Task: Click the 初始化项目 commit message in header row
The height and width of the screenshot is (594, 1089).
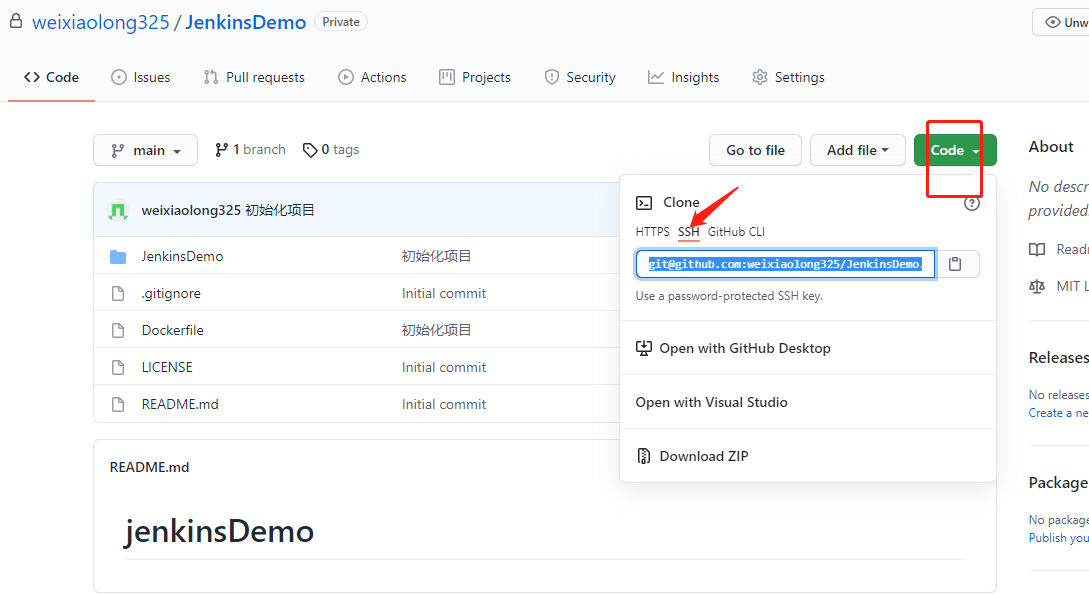Action: (280, 211)
